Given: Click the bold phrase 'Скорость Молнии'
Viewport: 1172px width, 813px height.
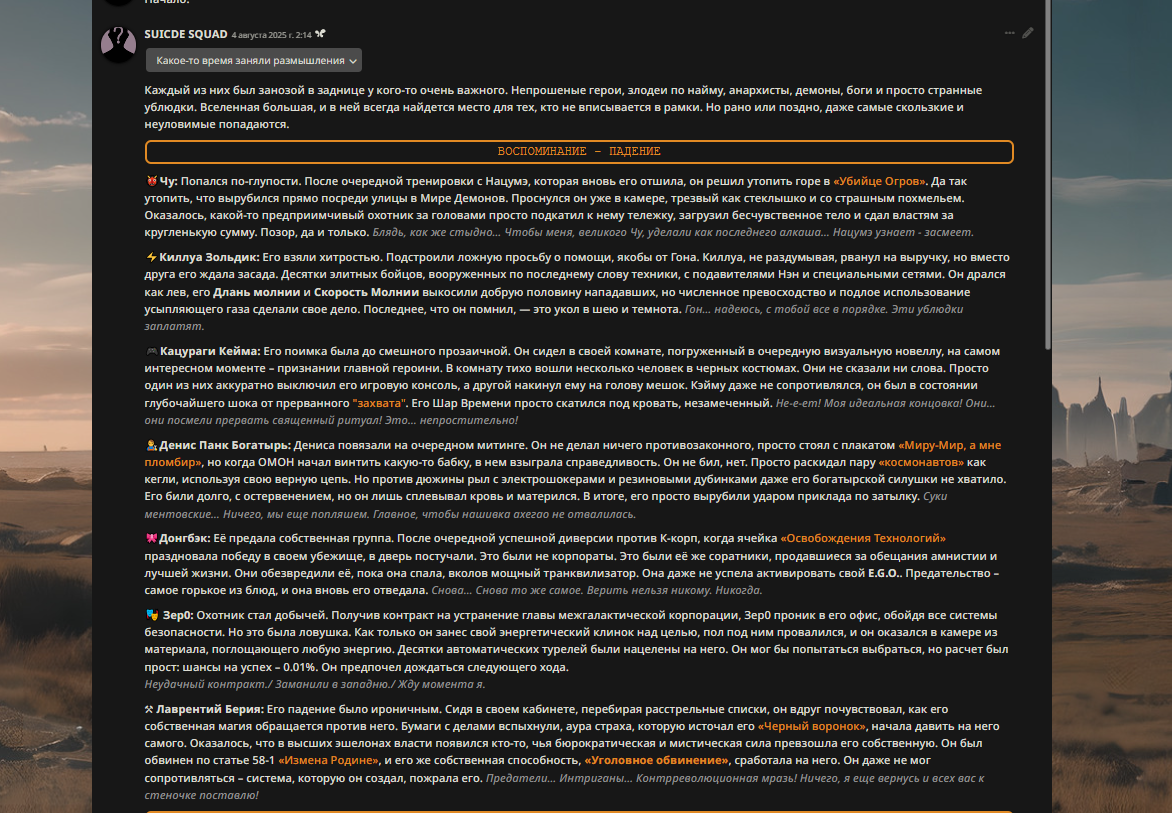Looking at the screenshot, I should point(366,292).
